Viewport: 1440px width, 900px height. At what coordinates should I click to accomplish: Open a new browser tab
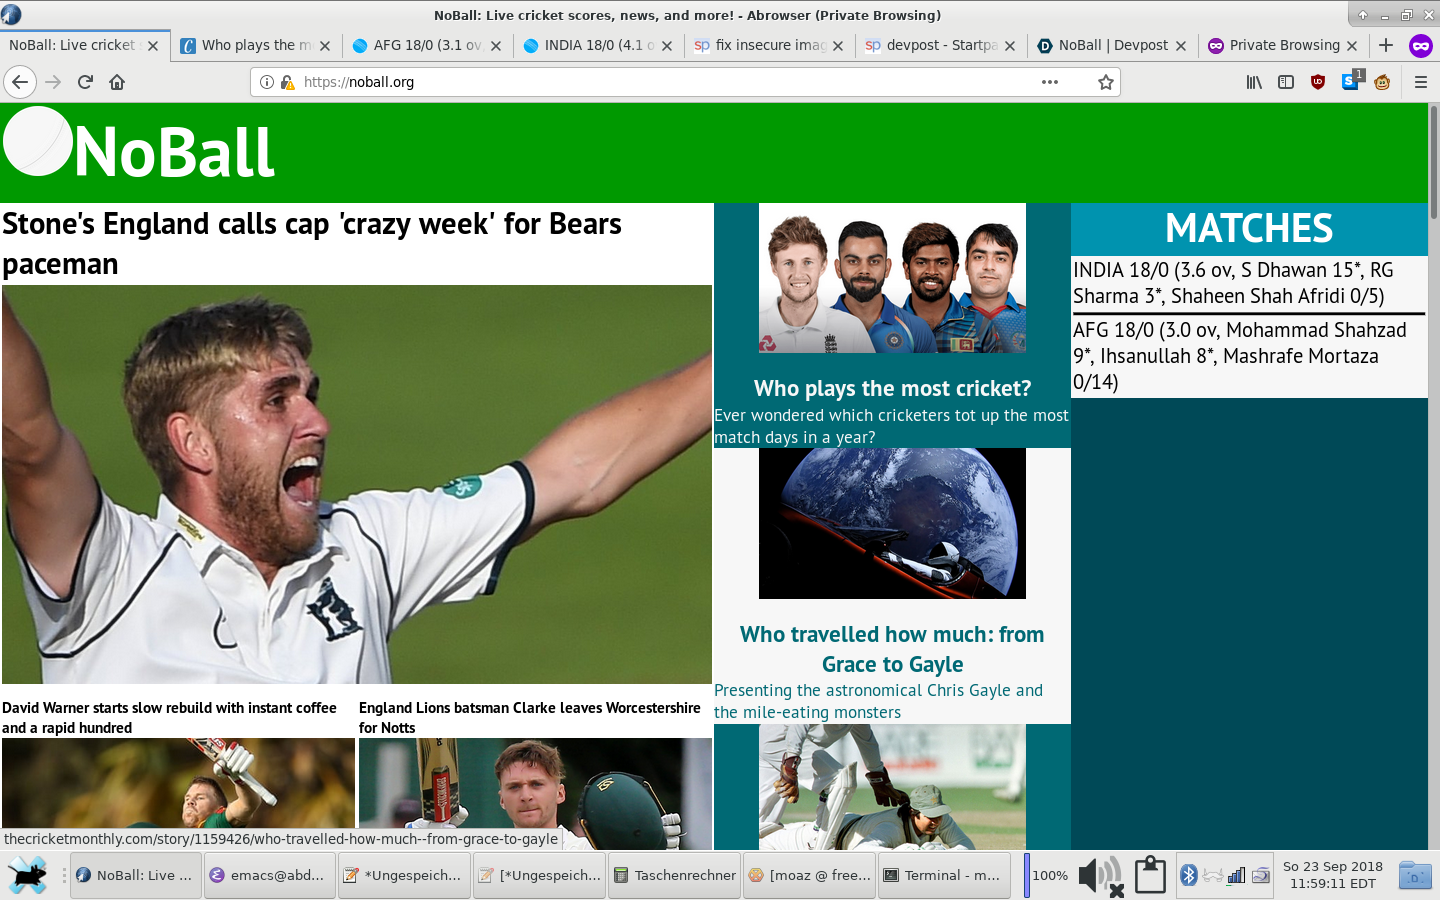1386,45
